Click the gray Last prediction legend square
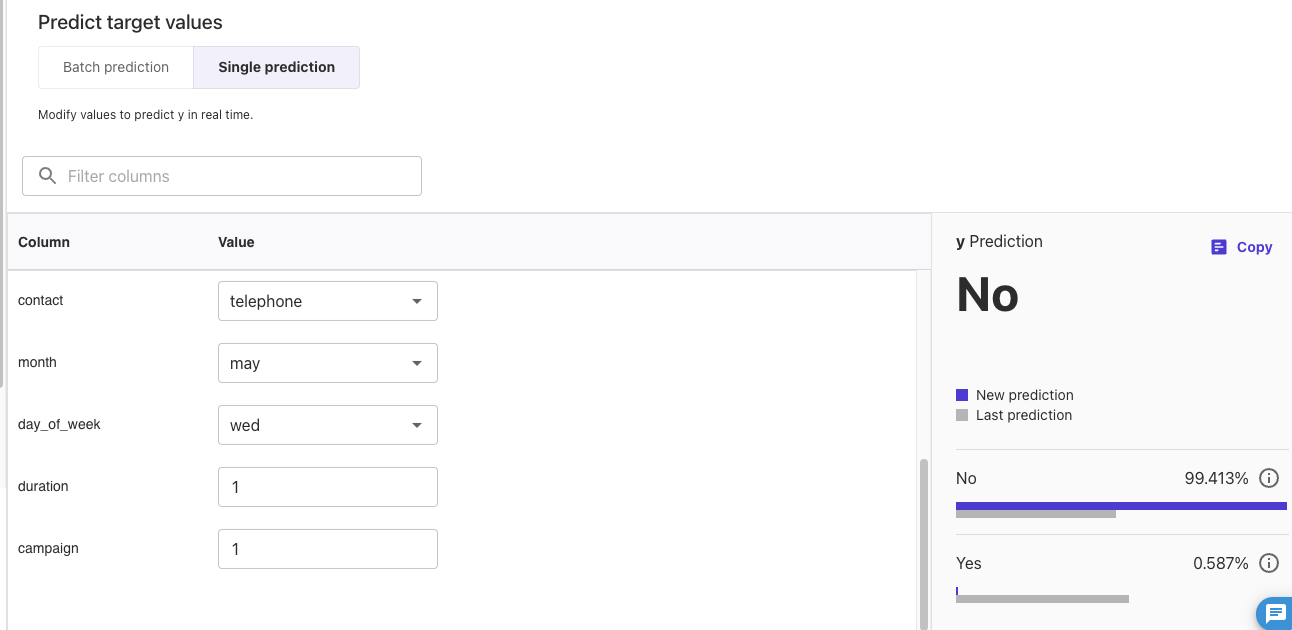 click(x=962, y=415)
